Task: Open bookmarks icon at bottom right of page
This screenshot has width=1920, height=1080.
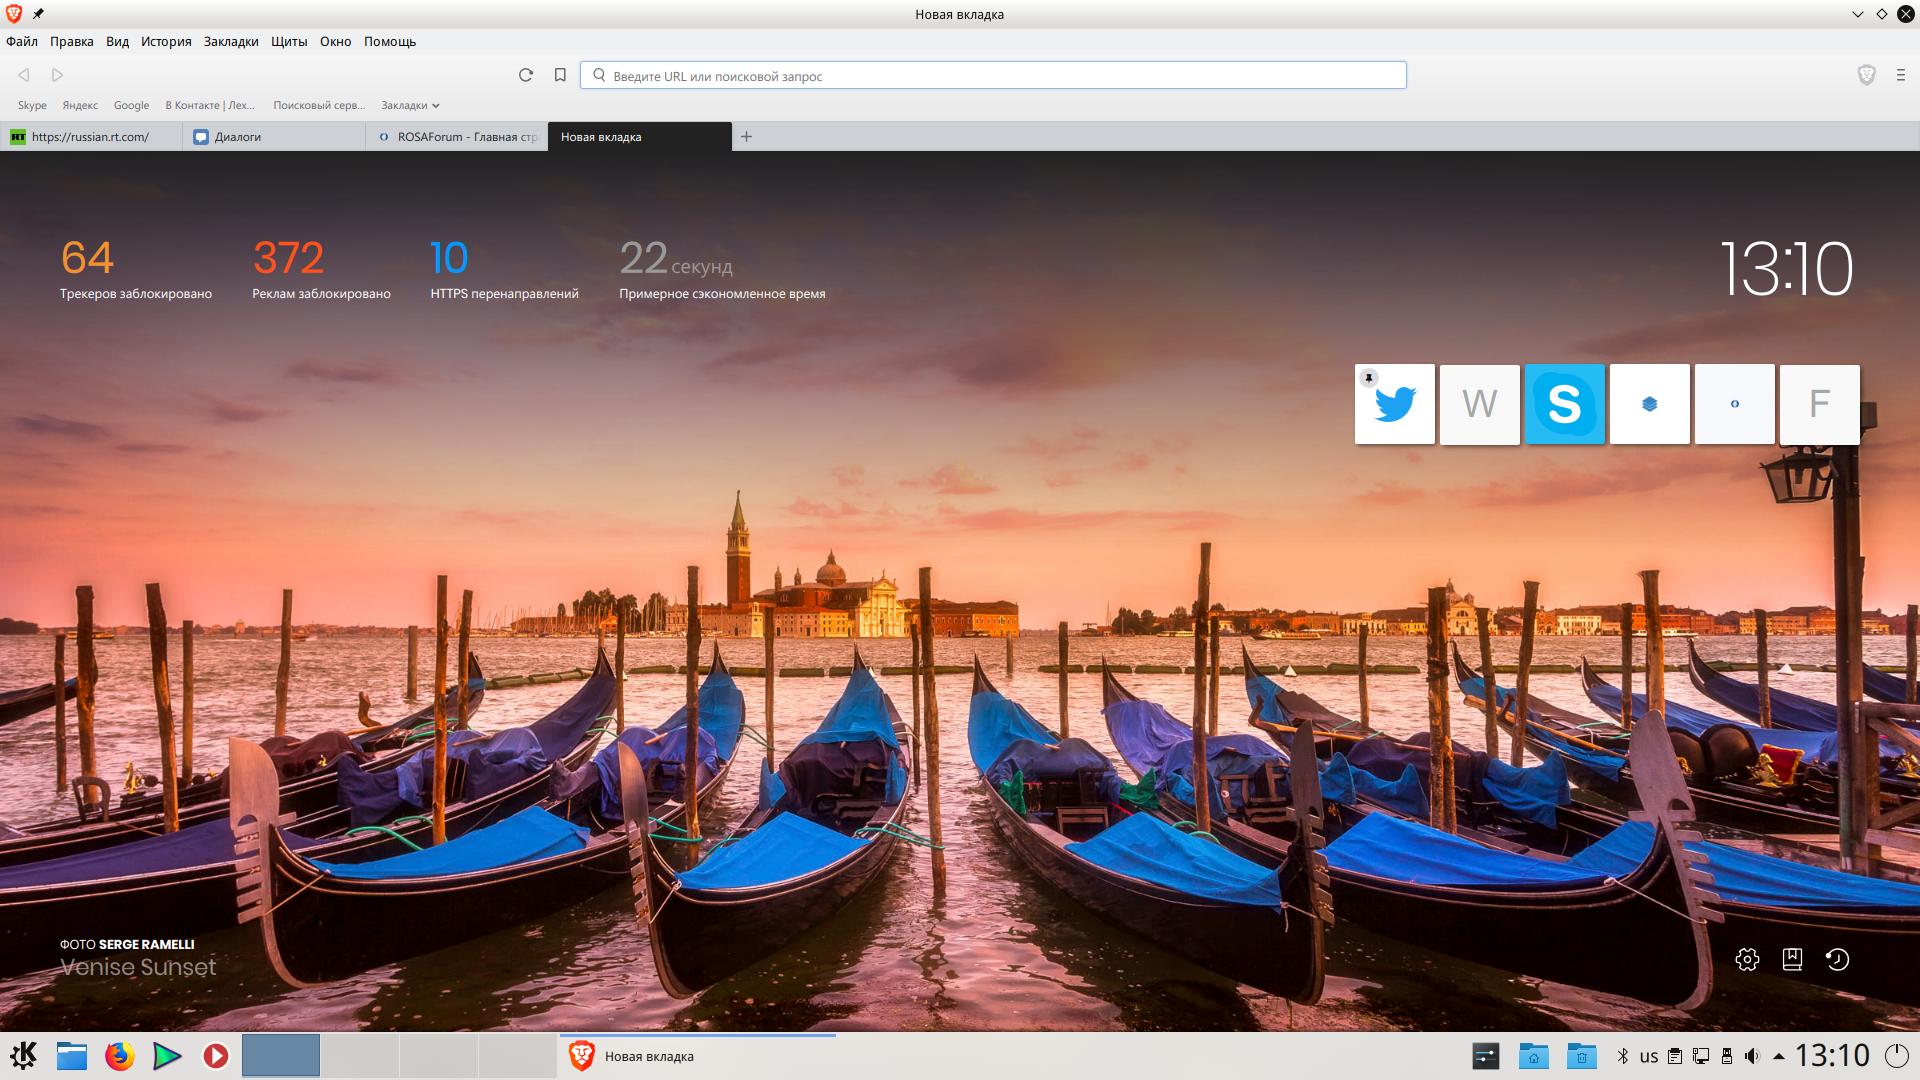Action: (x=1792, y=960)
